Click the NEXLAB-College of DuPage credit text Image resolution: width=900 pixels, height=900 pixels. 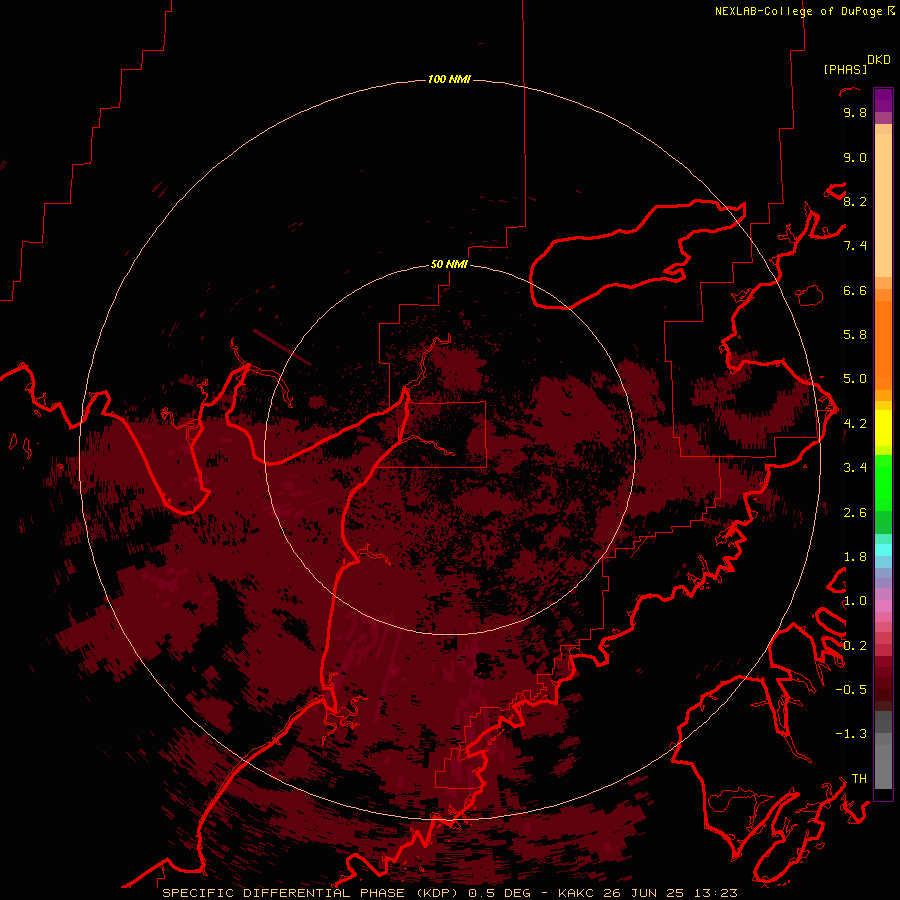(x=798, y=11)
